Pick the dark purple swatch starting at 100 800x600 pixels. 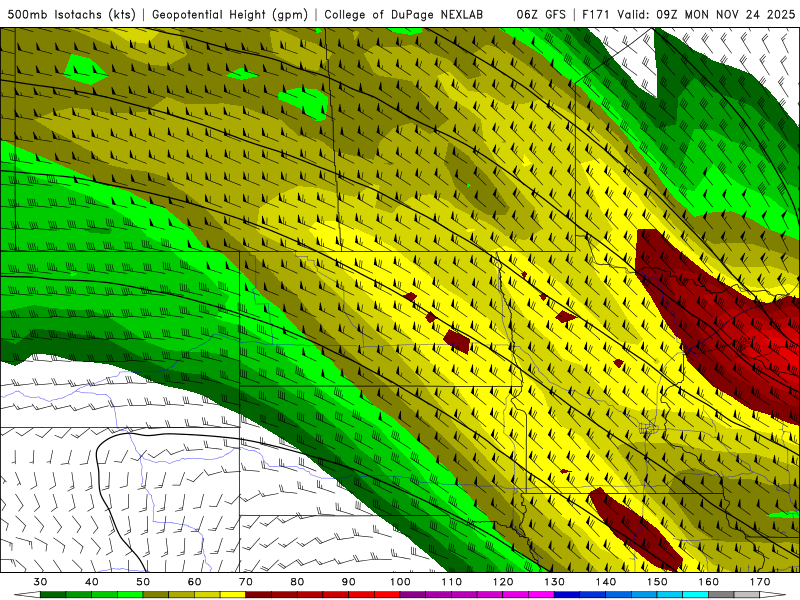(x=413, y=595)
